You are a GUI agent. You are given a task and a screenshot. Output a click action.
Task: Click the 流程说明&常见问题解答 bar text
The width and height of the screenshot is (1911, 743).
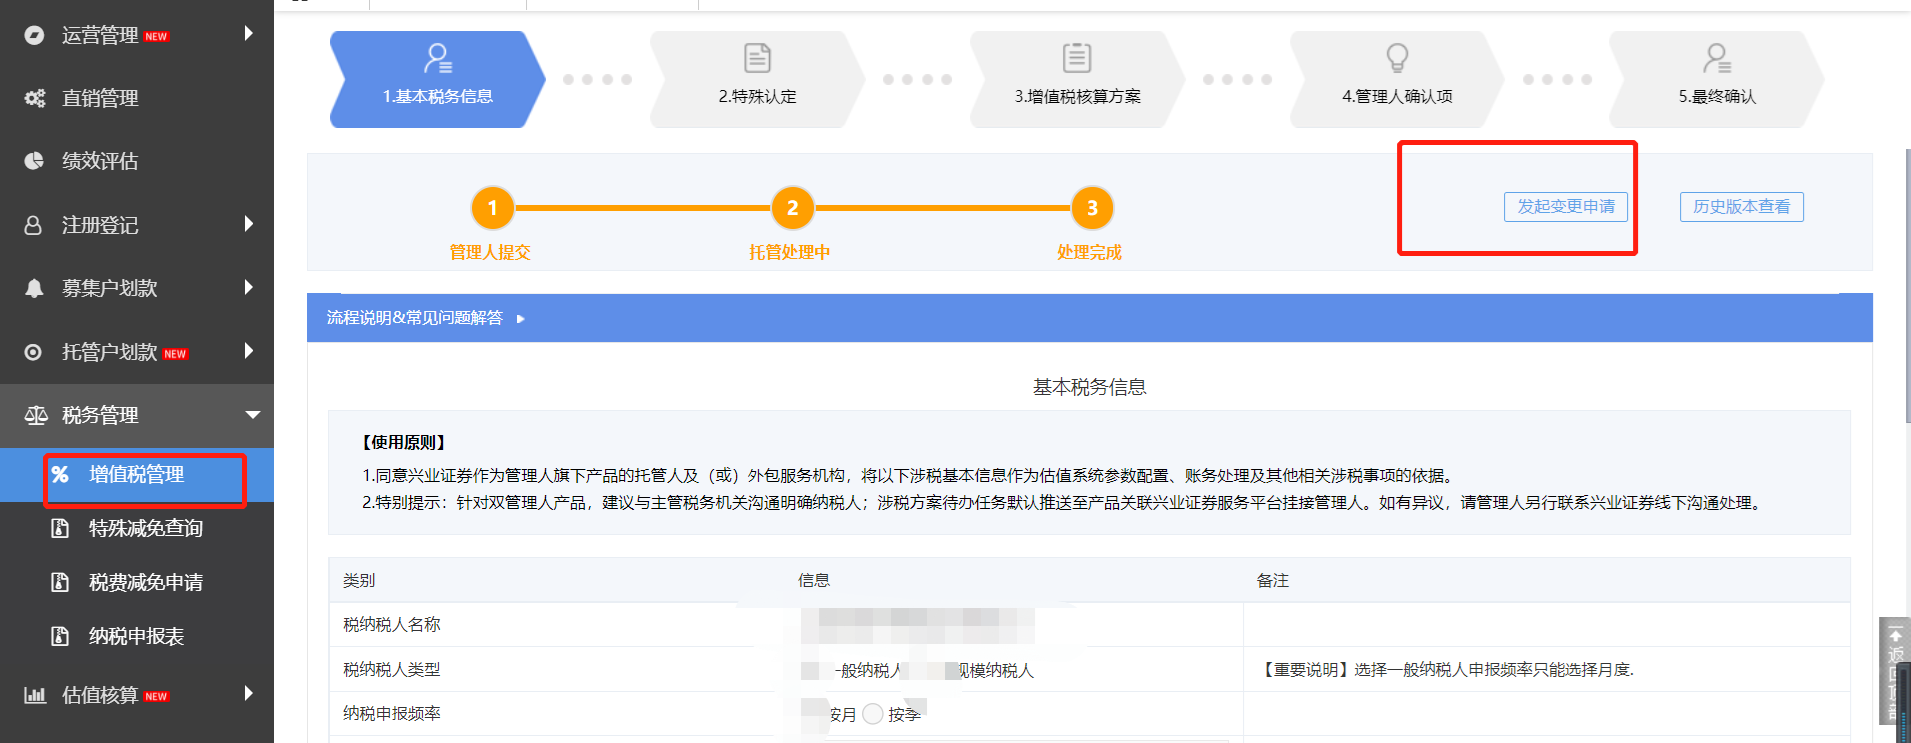(x=415, y=317)
